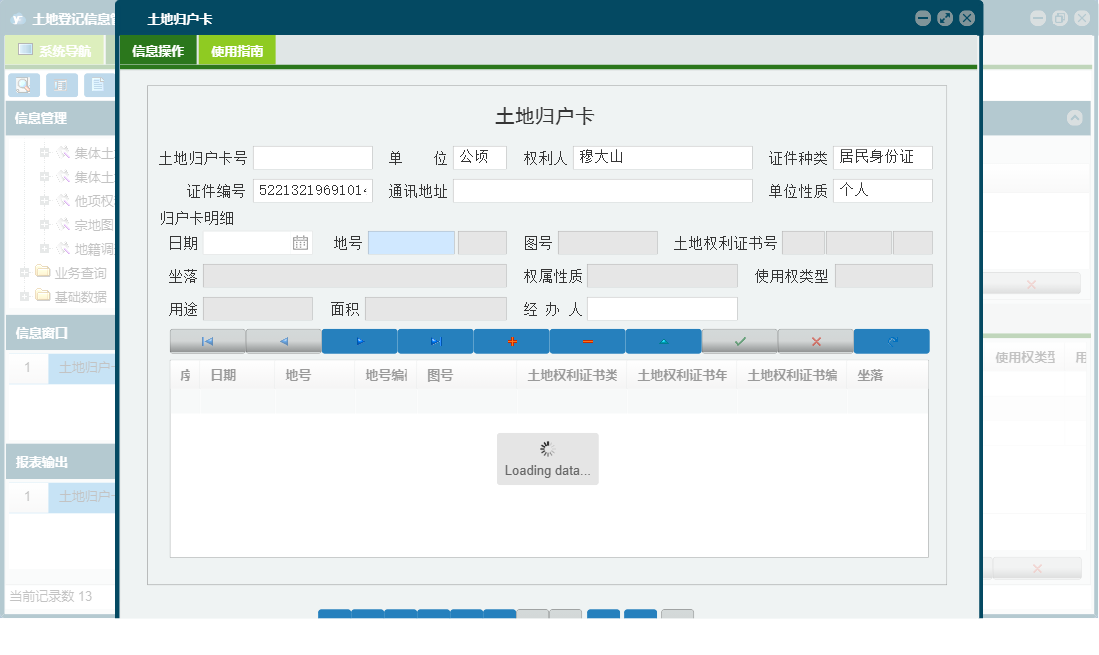Maximize the 土地归户卡 dialog
Screen dimensions: 1099x655
tap(945, 18)
